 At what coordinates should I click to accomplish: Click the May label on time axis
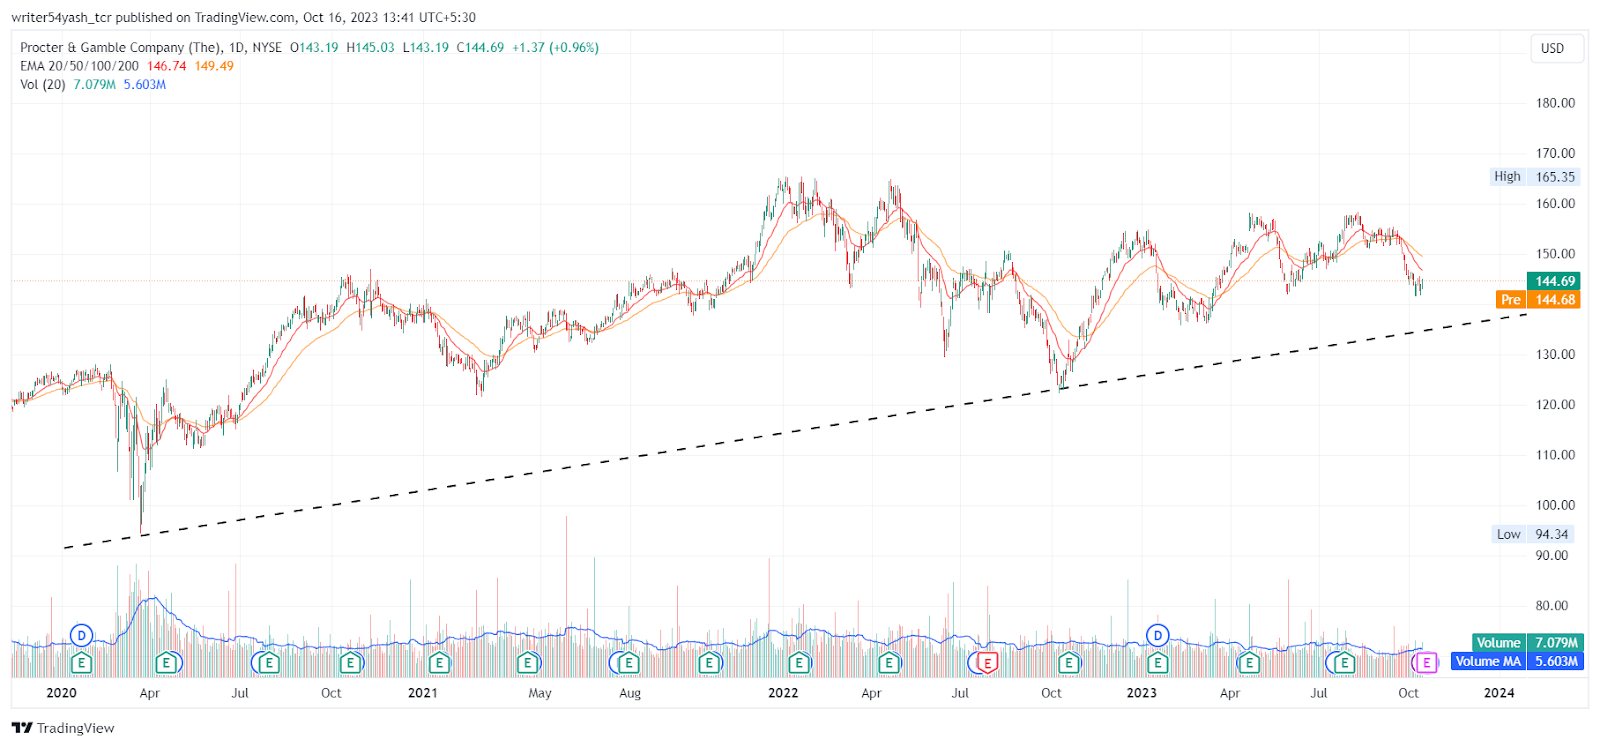[540, 693]
